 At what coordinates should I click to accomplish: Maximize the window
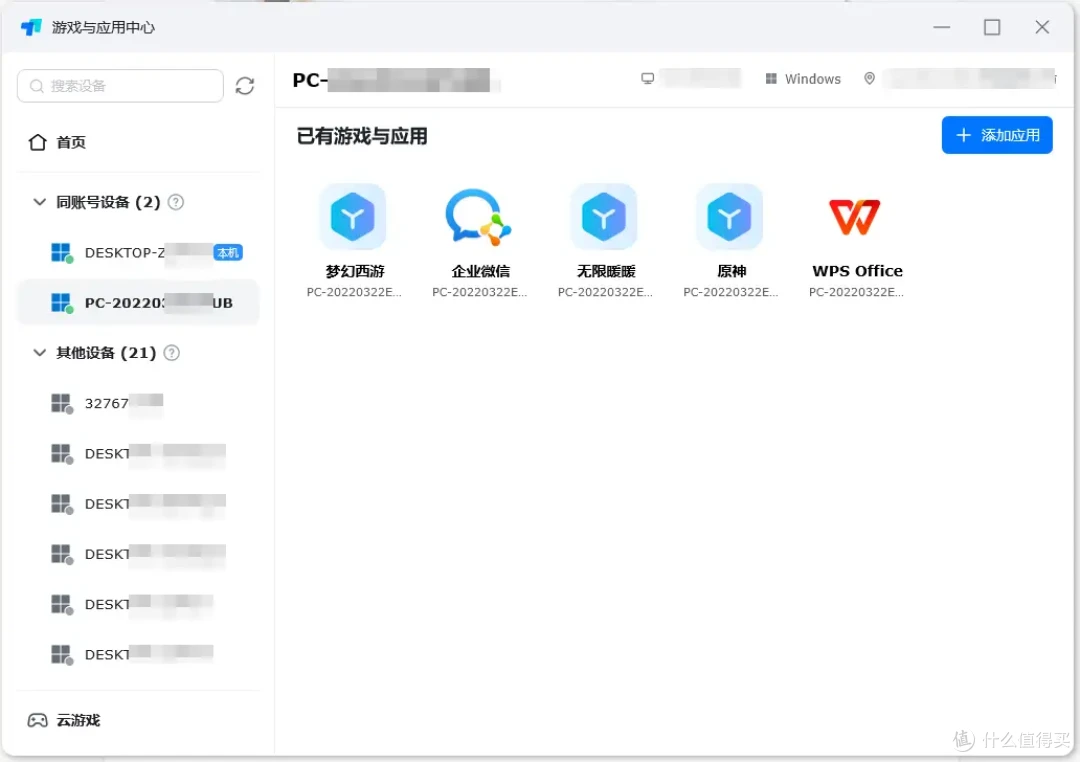coord(992,28)
